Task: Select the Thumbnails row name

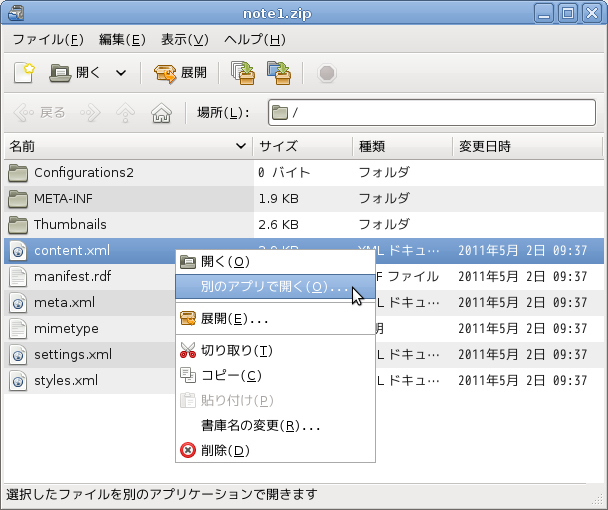Action: coord(70,225)
